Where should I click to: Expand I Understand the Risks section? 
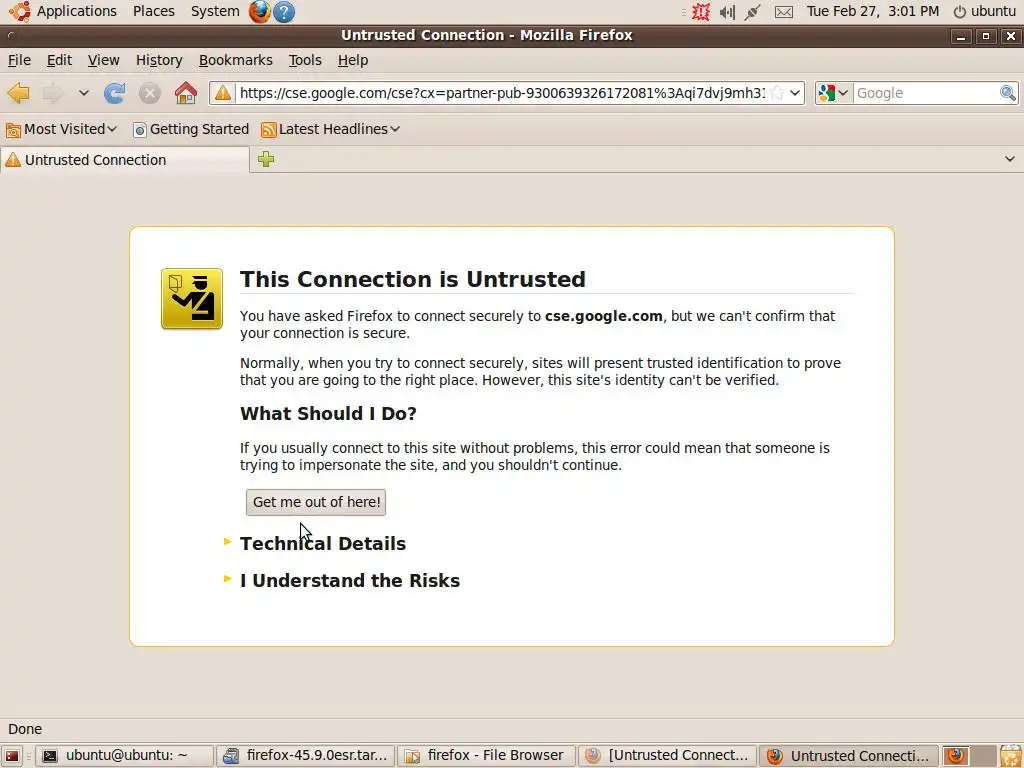[349, 581]
